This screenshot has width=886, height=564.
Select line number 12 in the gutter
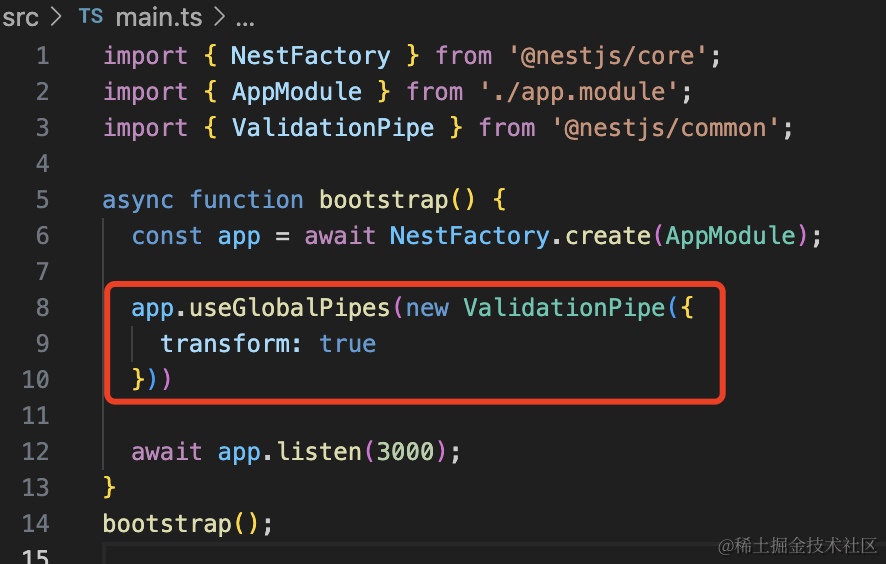click(x=35, y=452)
